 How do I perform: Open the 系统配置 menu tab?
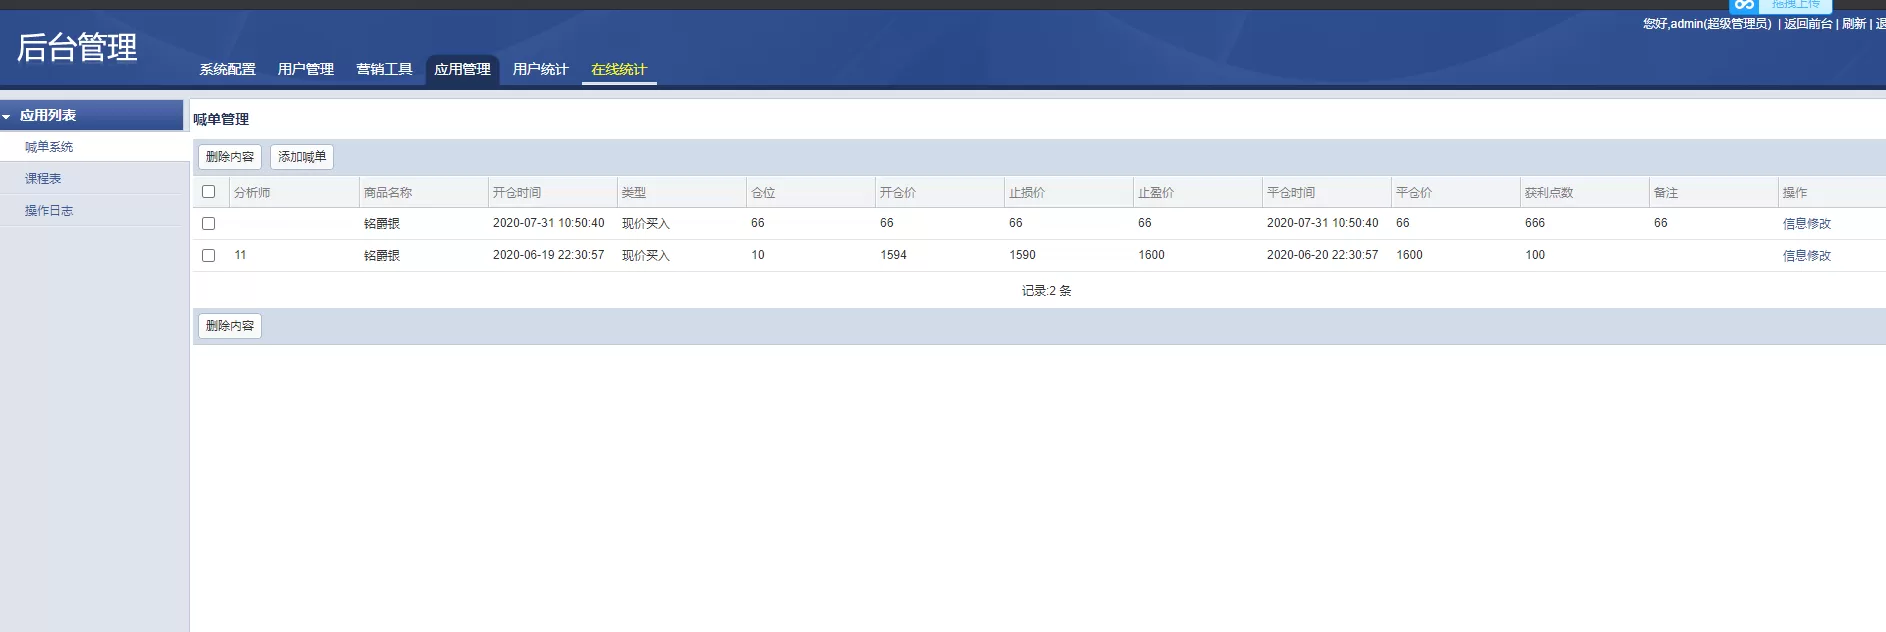227,69
